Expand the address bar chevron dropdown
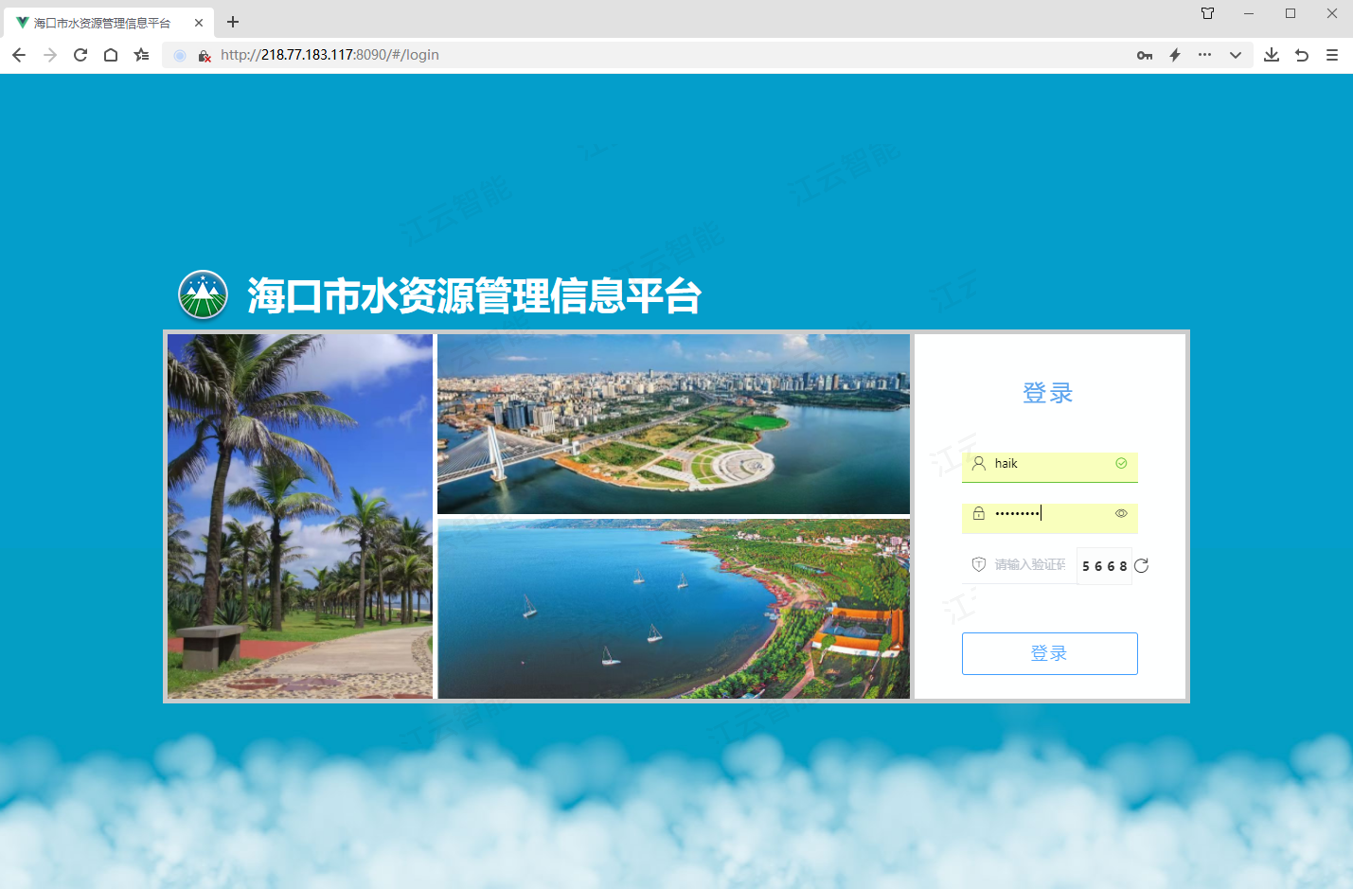The width and height of the screenshot is (1353, 889). click(x=1236, y=55)
